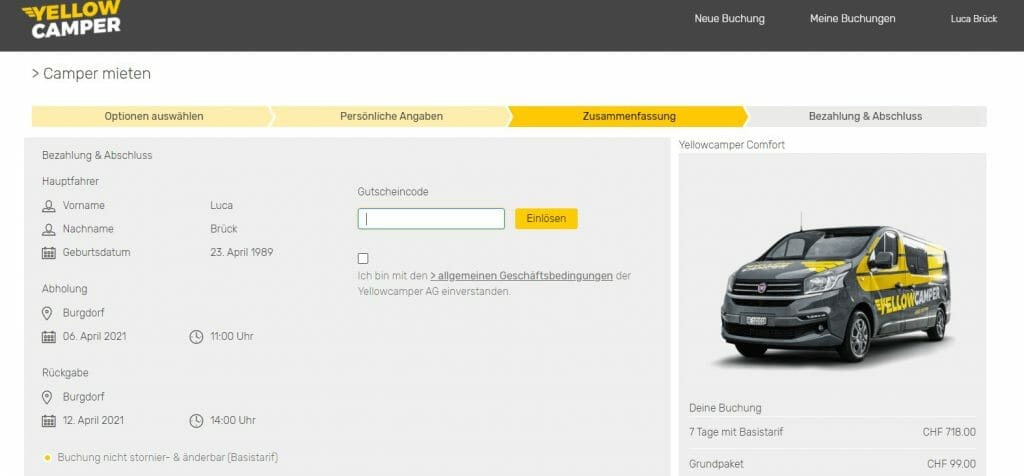Click the person icon beside Nachname
This screenshot has width=1024, height=476.
[x=48, y=229]
